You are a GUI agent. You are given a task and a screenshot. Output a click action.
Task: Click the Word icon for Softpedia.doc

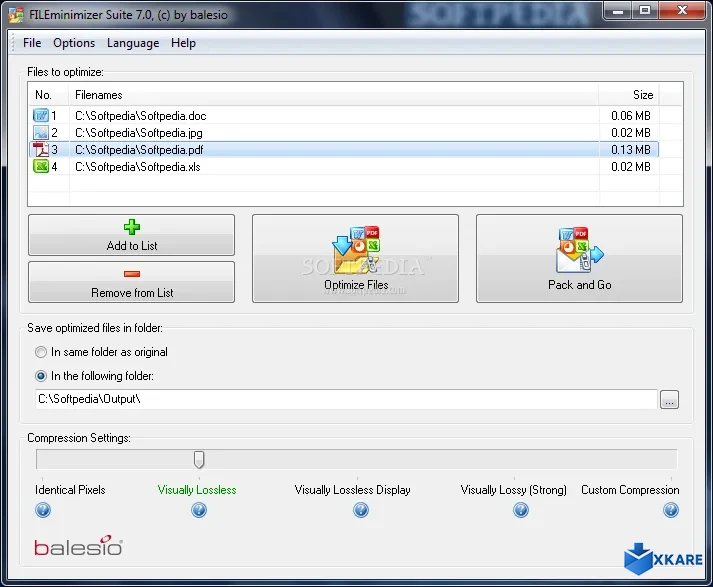pos(41,115)
